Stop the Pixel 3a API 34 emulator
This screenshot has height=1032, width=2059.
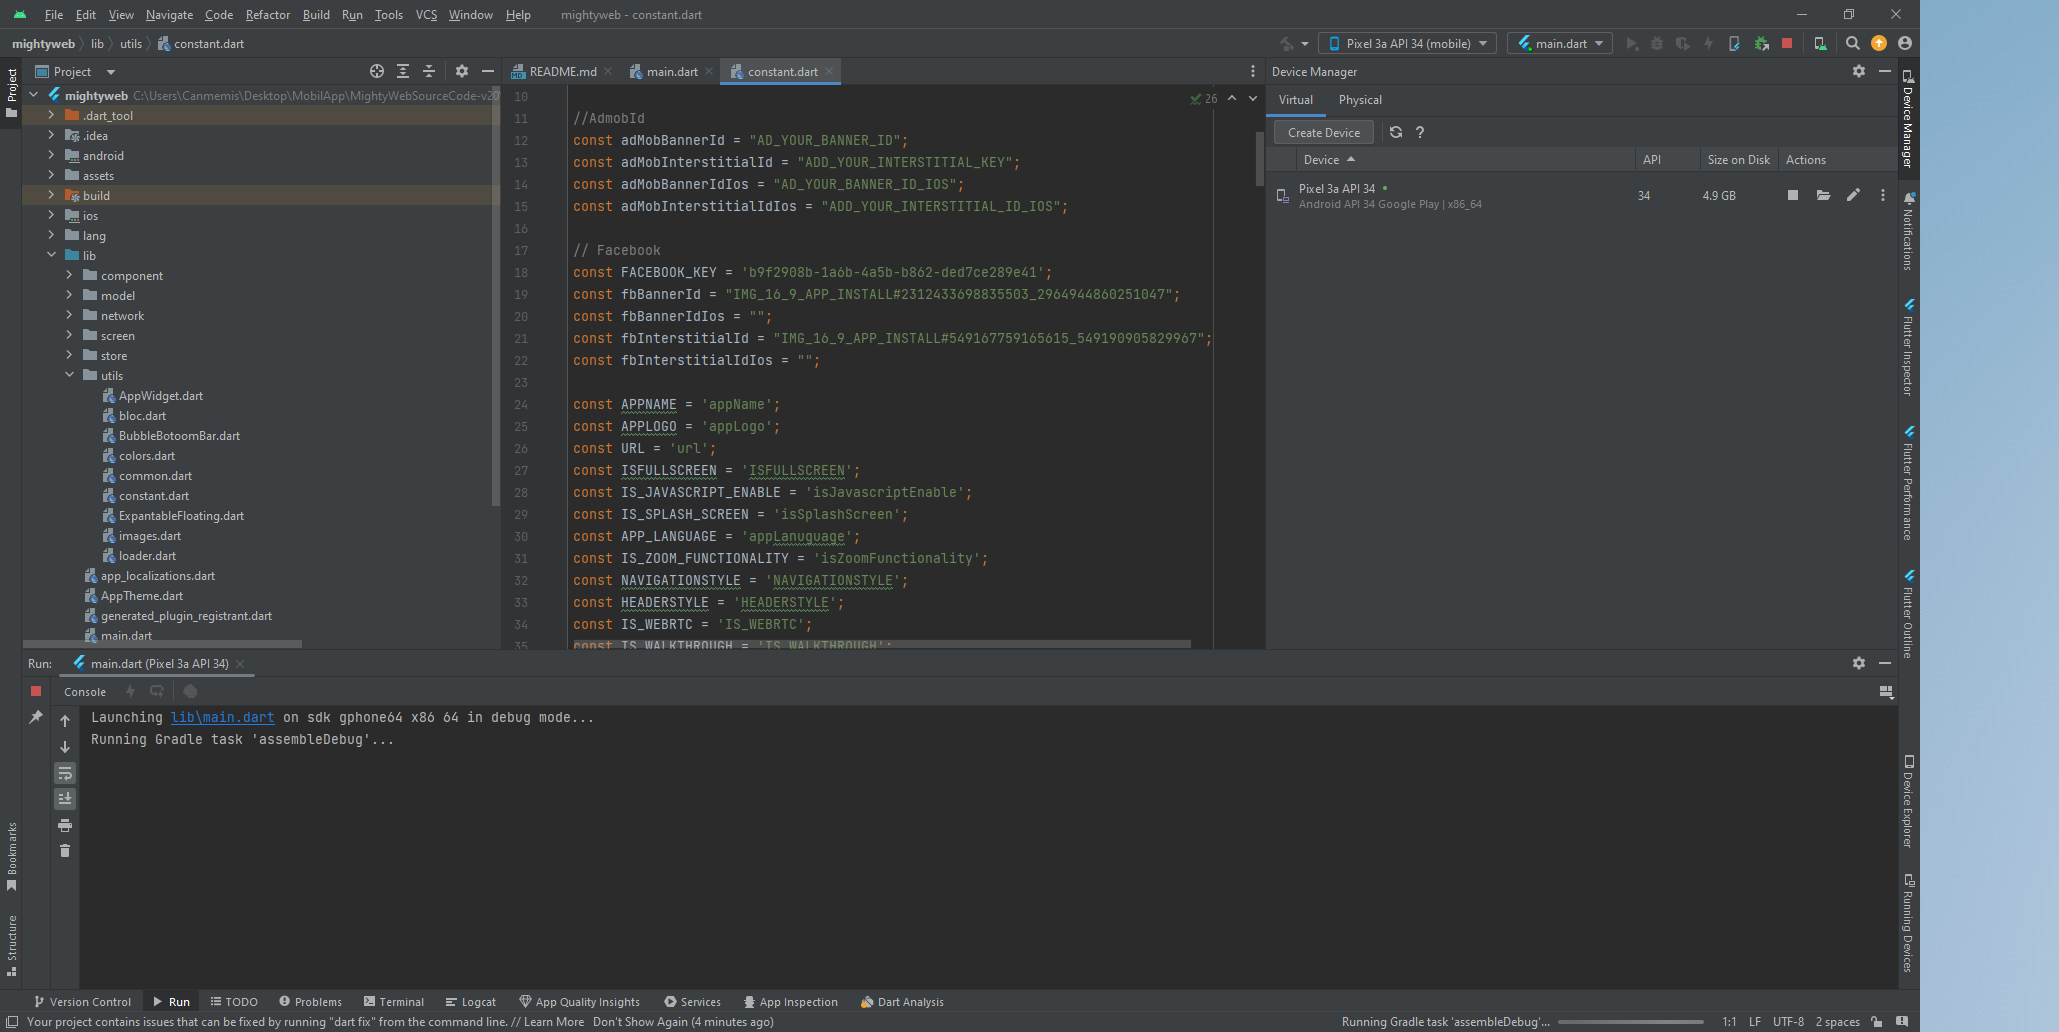pyautogui.click(x=1793, y=195)
